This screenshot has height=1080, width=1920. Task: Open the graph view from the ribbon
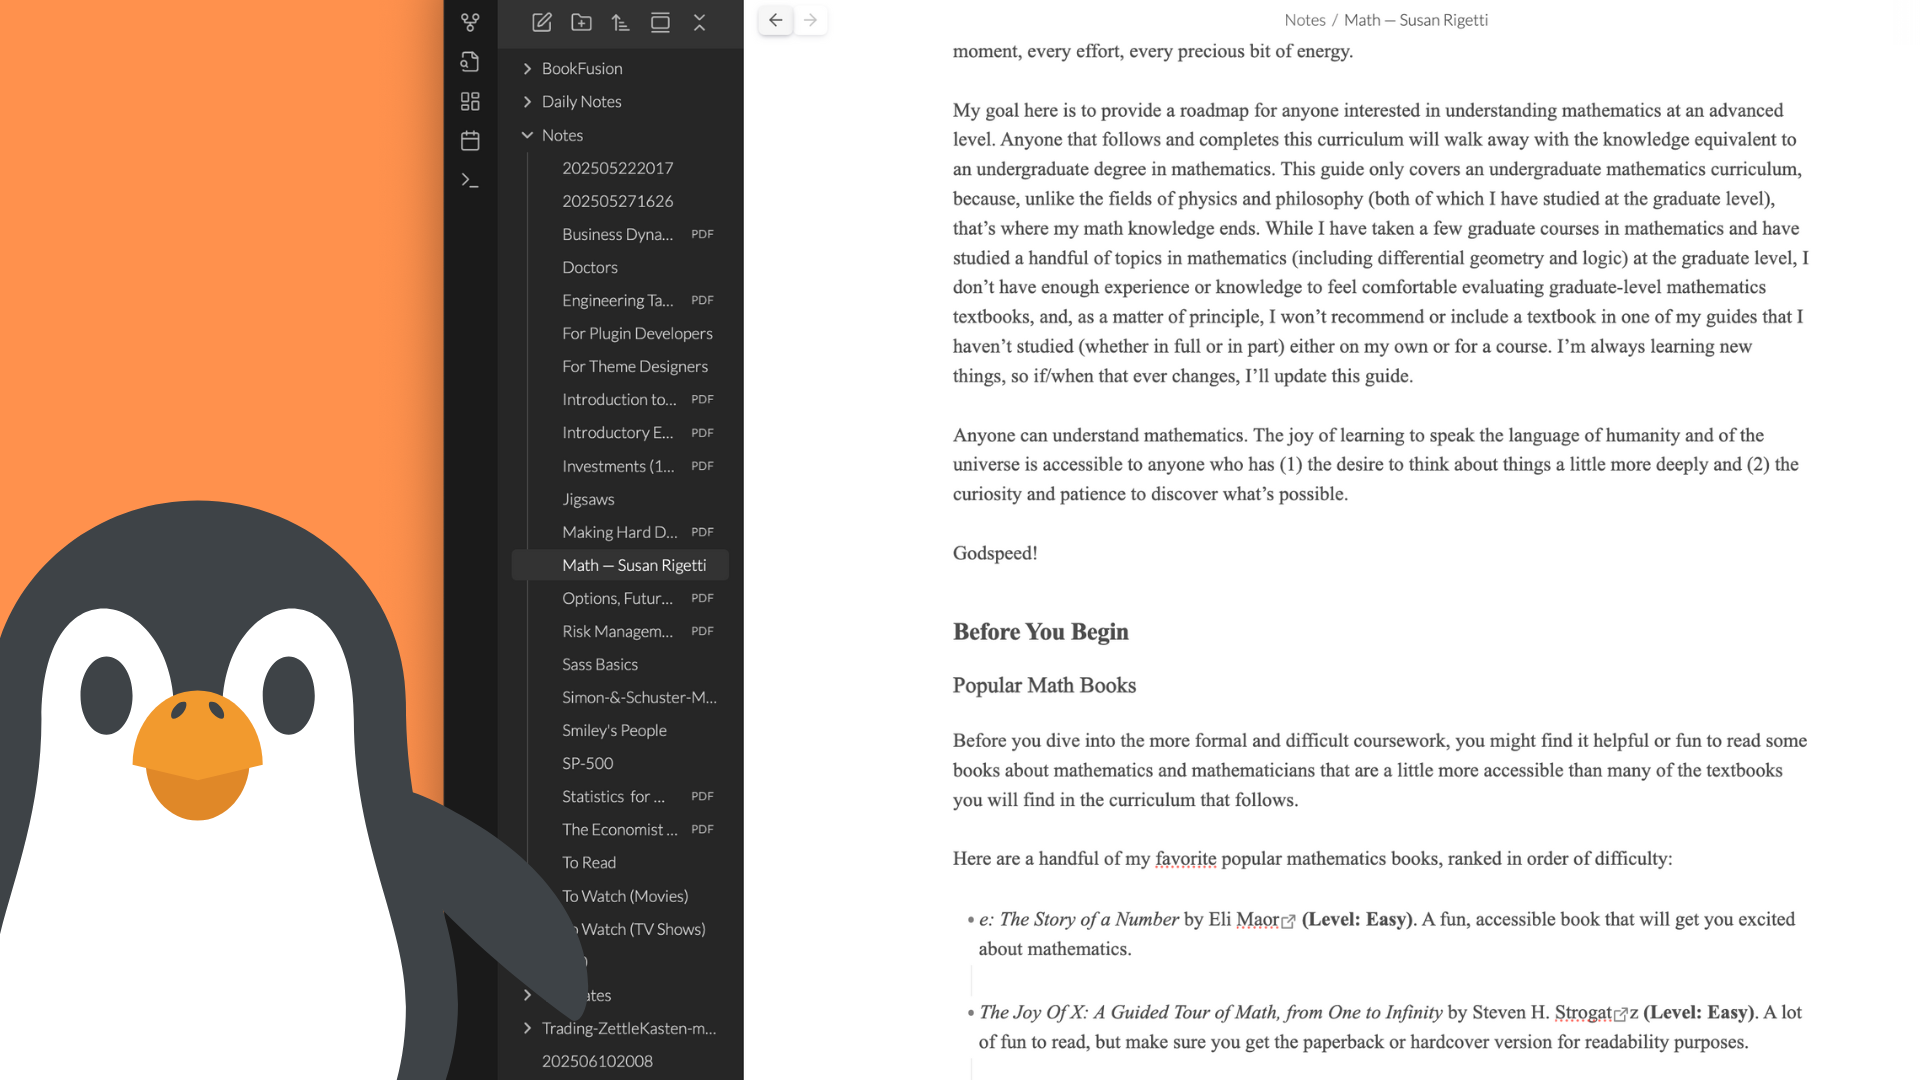470,22
